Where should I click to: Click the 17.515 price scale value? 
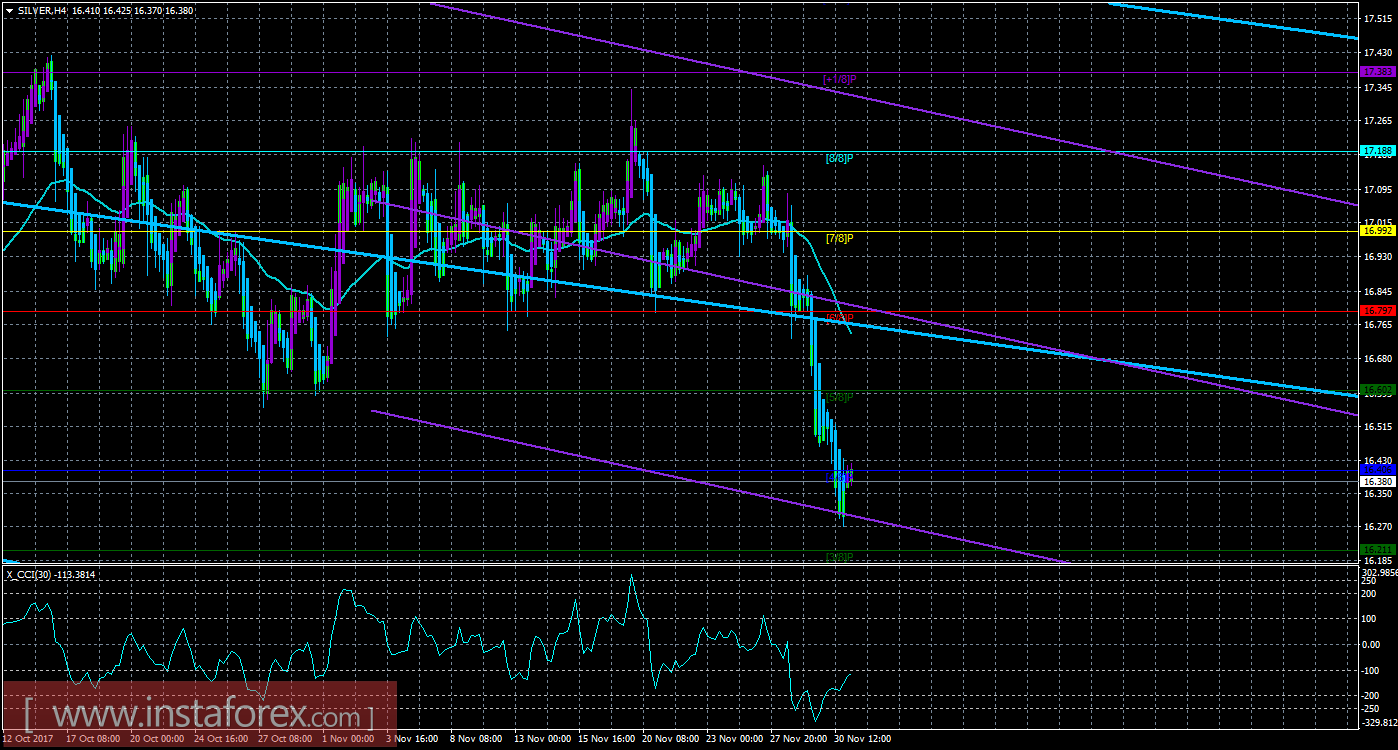[x=1379, y=17]
